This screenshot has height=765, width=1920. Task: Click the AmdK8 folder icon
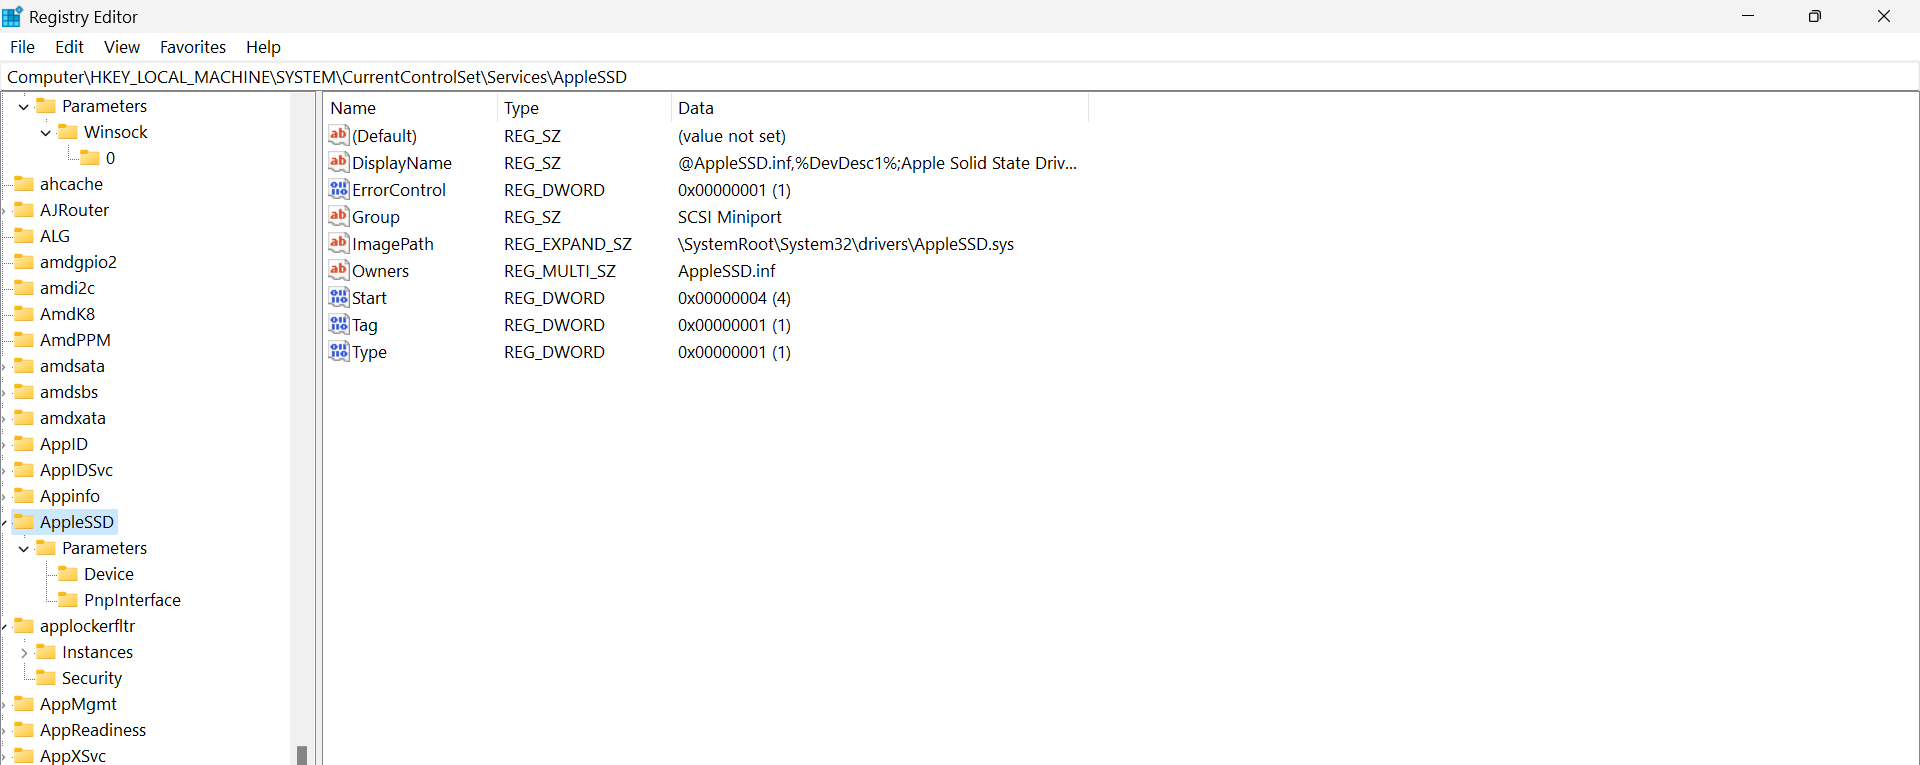(x=24, y=314)
